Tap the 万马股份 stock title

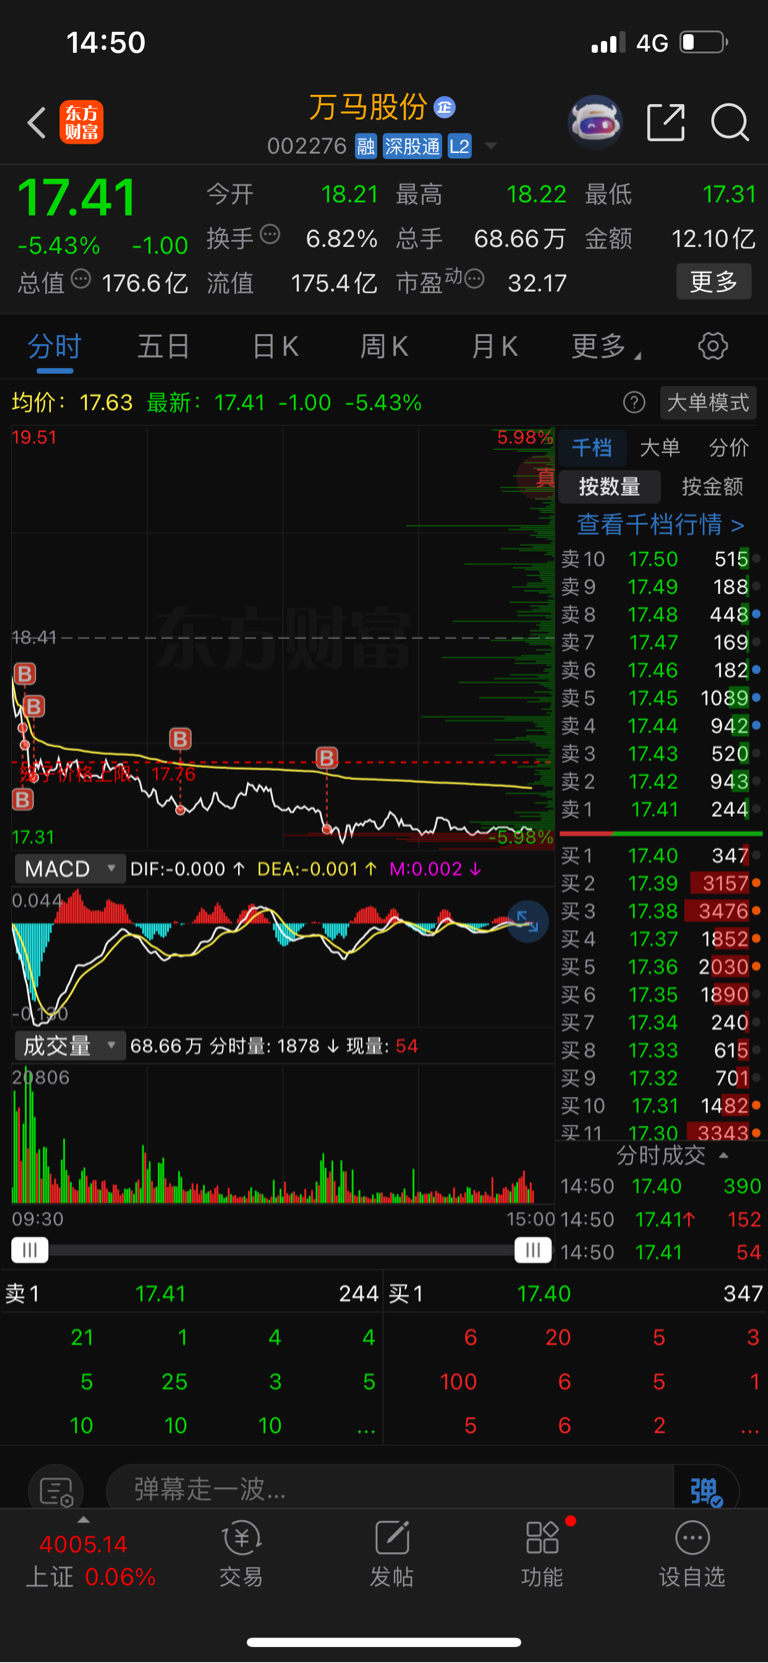tap(368, 107)
